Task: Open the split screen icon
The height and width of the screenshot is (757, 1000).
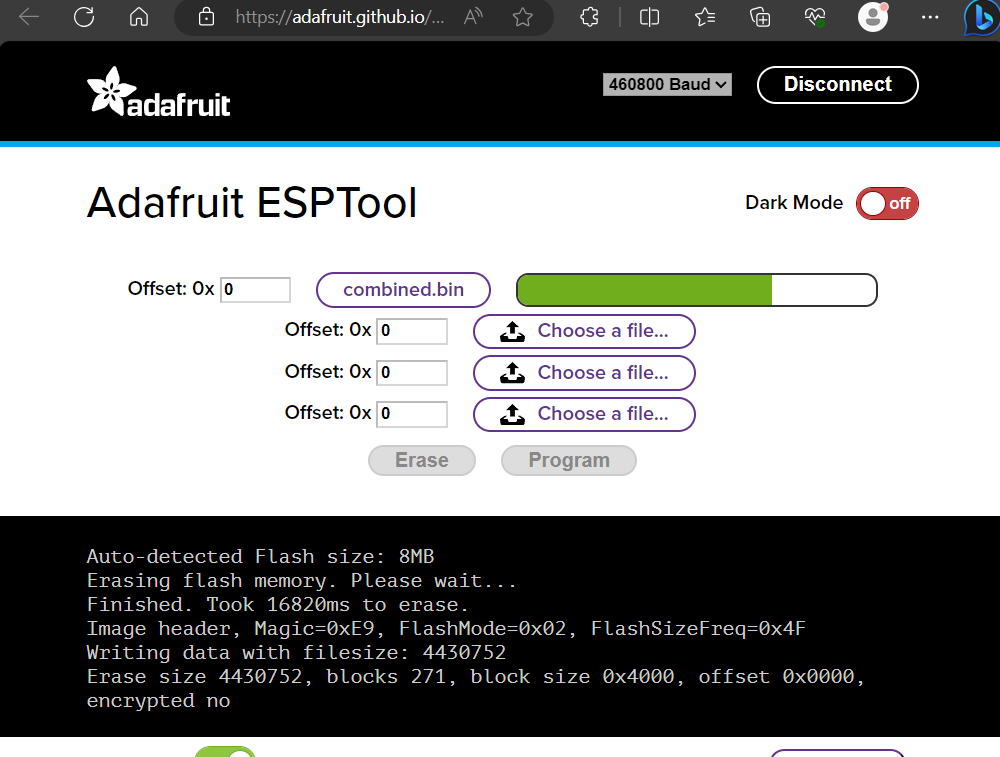Action: [649, 17]
